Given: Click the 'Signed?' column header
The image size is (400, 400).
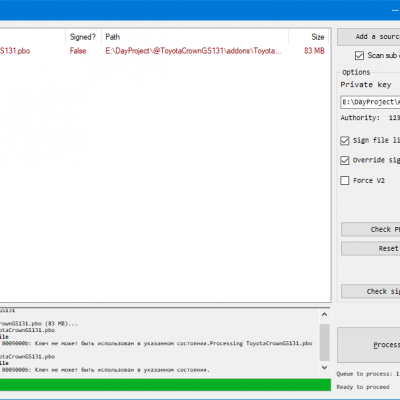Looking at the screenshot, I should (83, 37).
